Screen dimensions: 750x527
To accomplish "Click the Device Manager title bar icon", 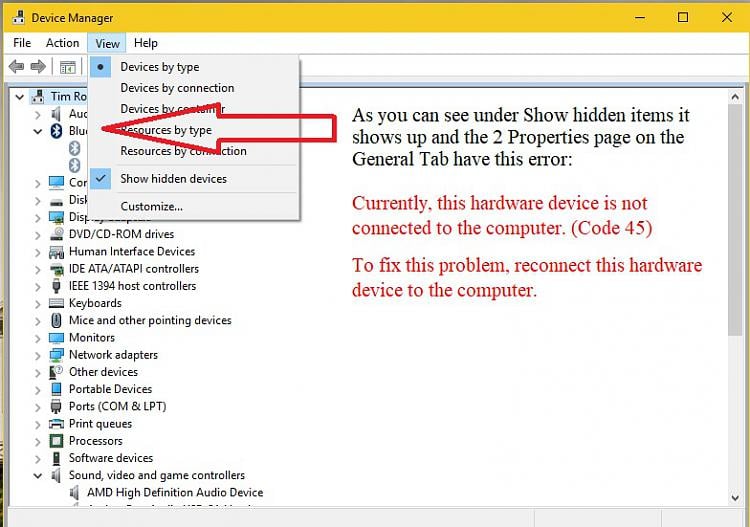I will pyautogui.click(x=19, y=17).
